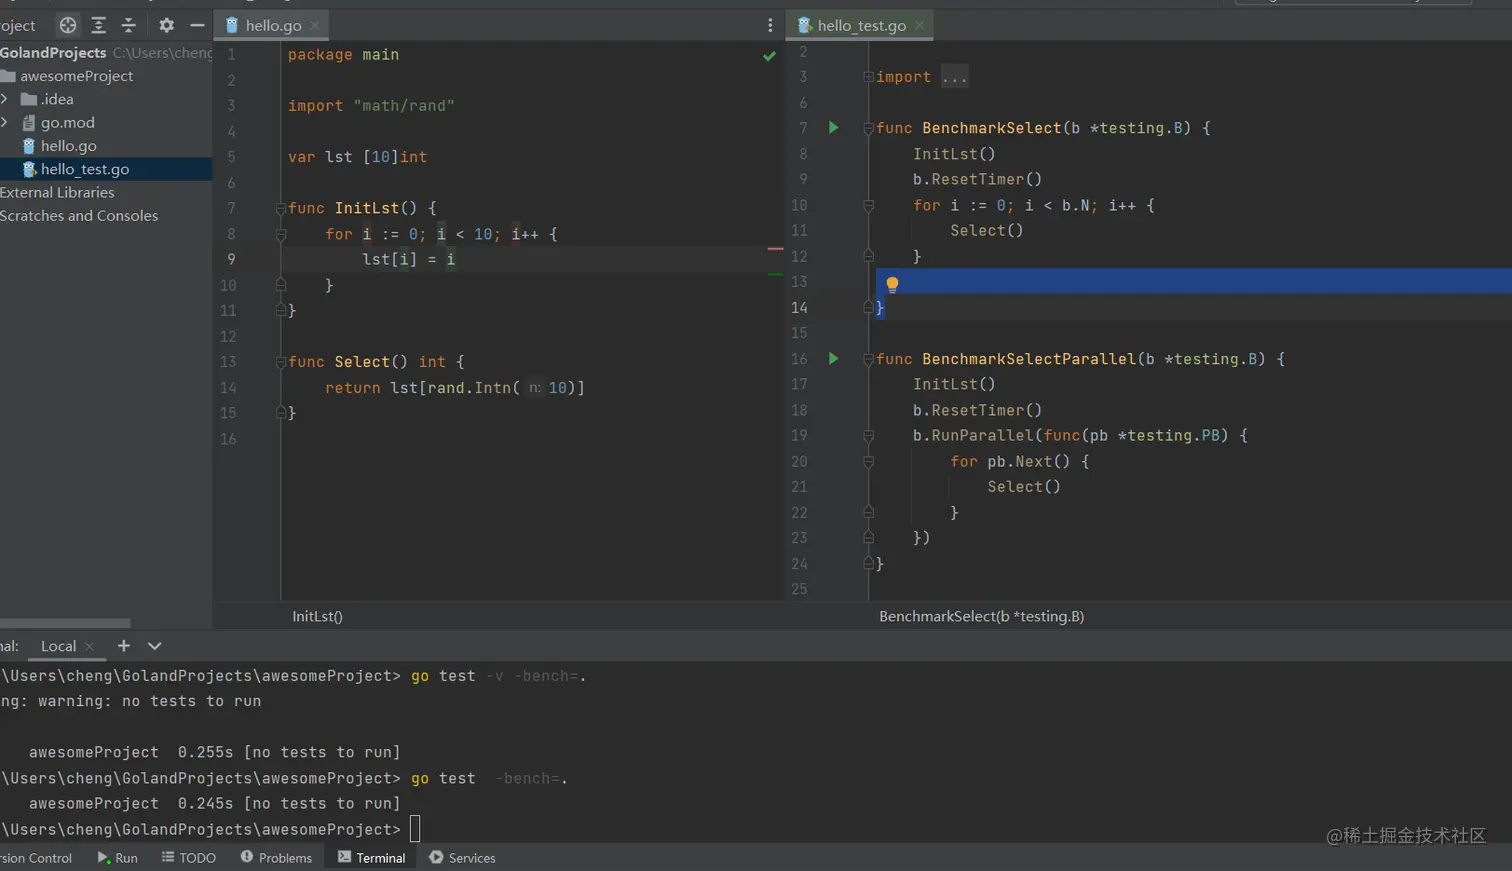Collapse the Select function fold marker
Screen dimensions: 1512x871
pyautogui.click(x=281, y=362)
